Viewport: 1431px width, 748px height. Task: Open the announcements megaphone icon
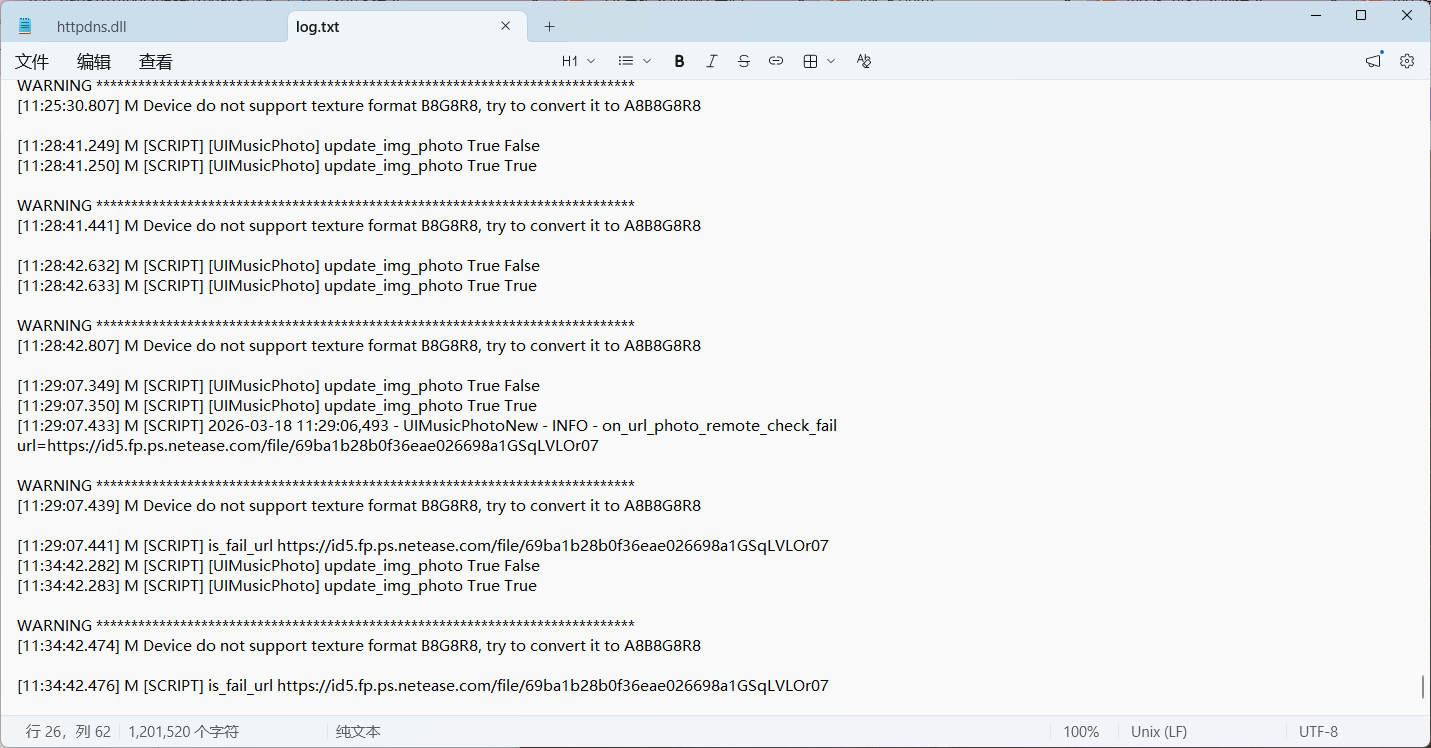tap(1374, 61)
